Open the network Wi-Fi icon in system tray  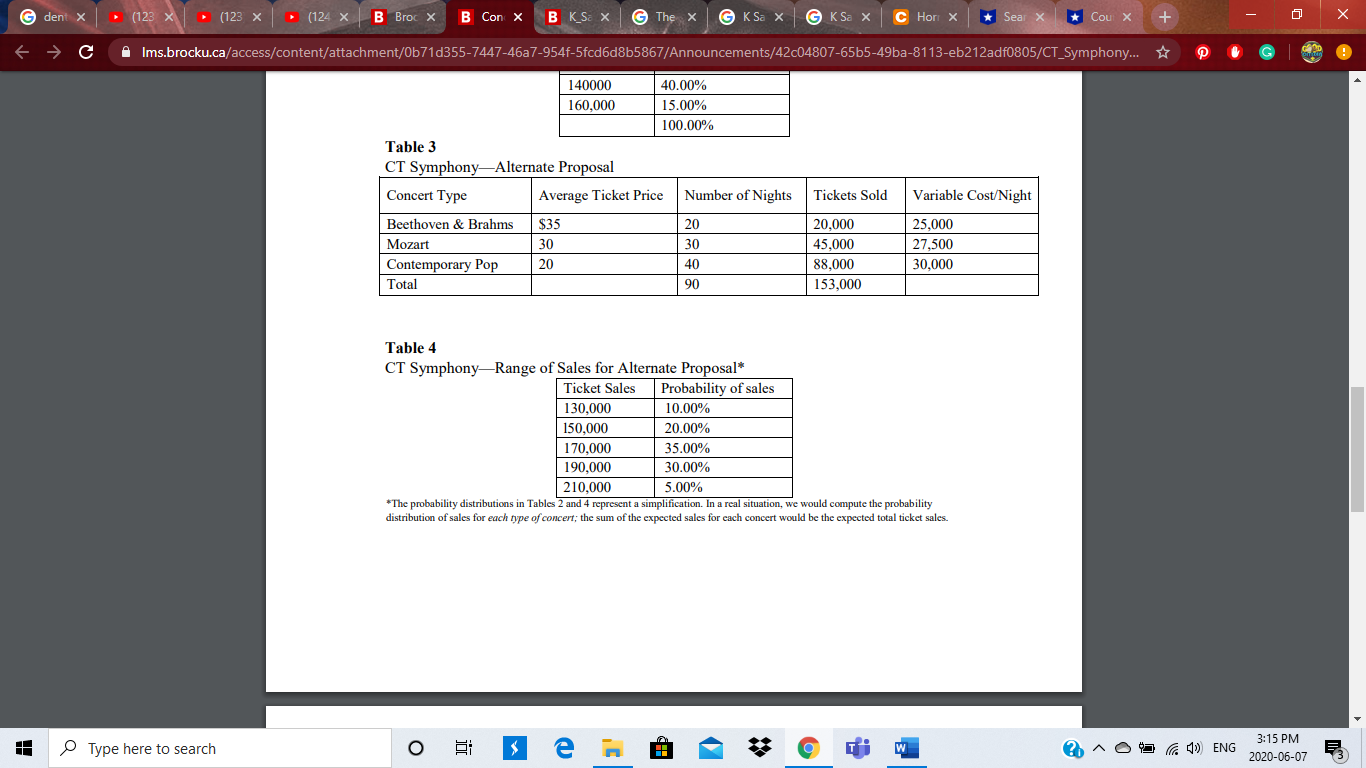coord(1172,747)
